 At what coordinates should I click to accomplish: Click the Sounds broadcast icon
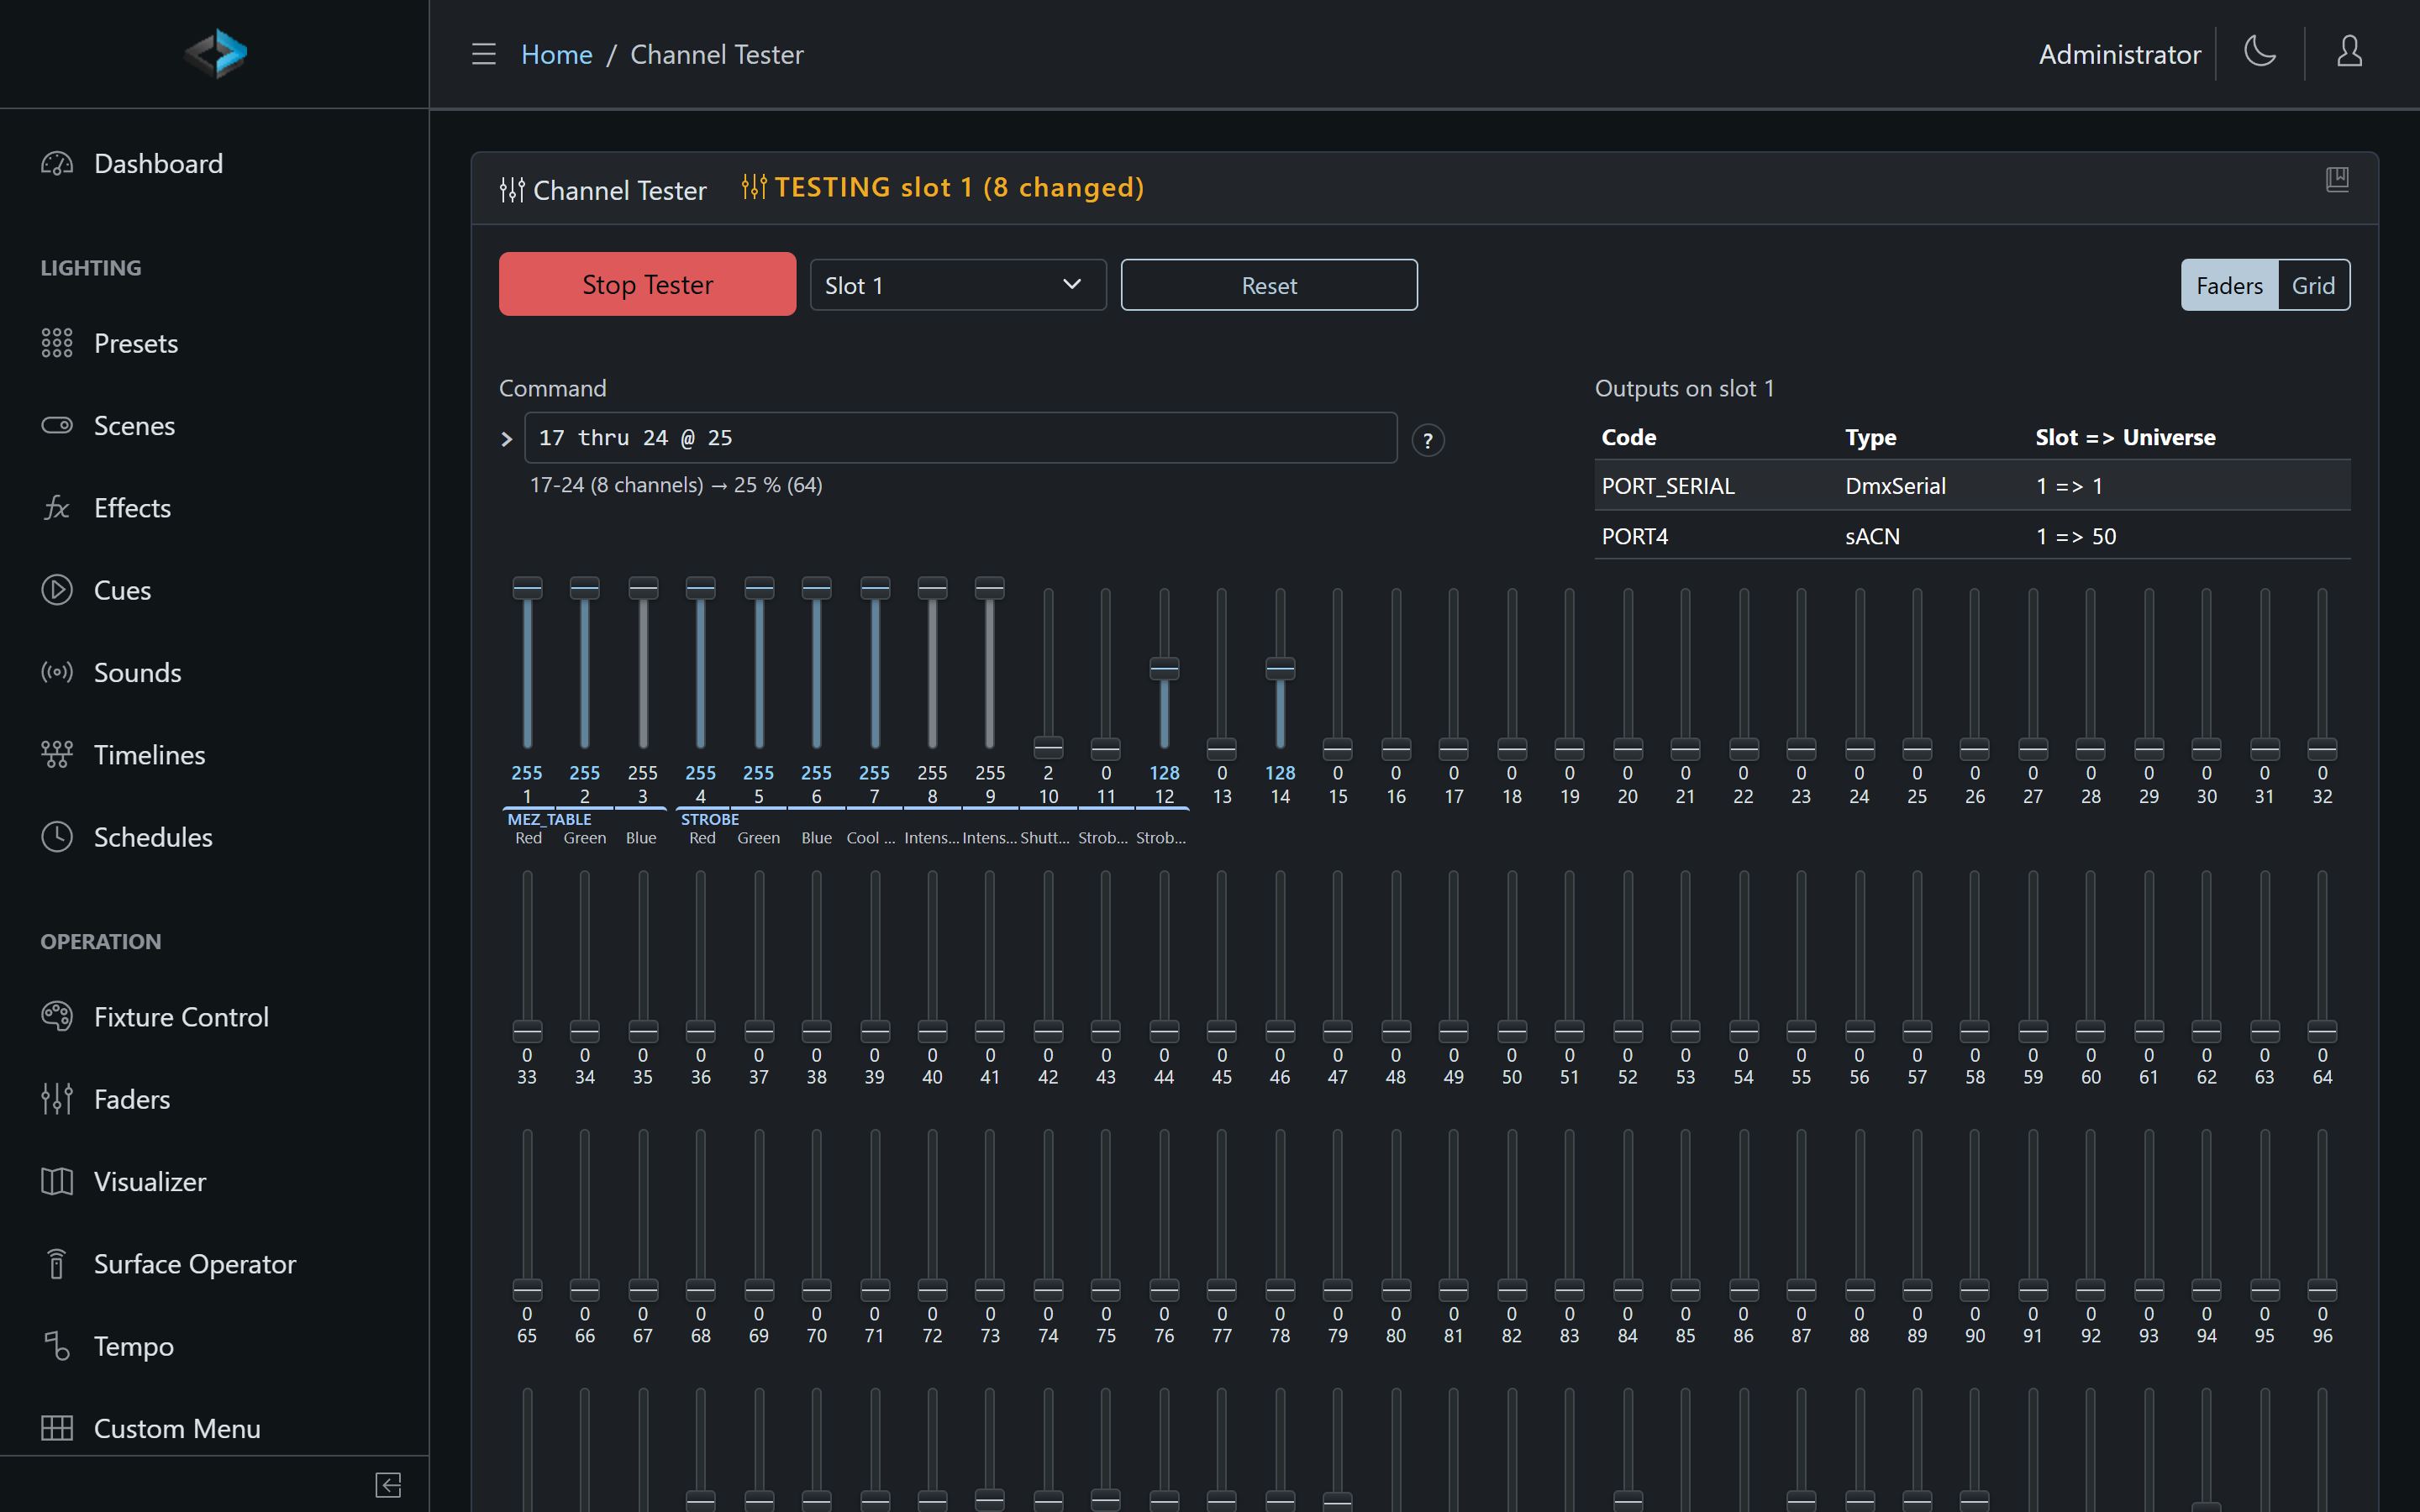57,672
